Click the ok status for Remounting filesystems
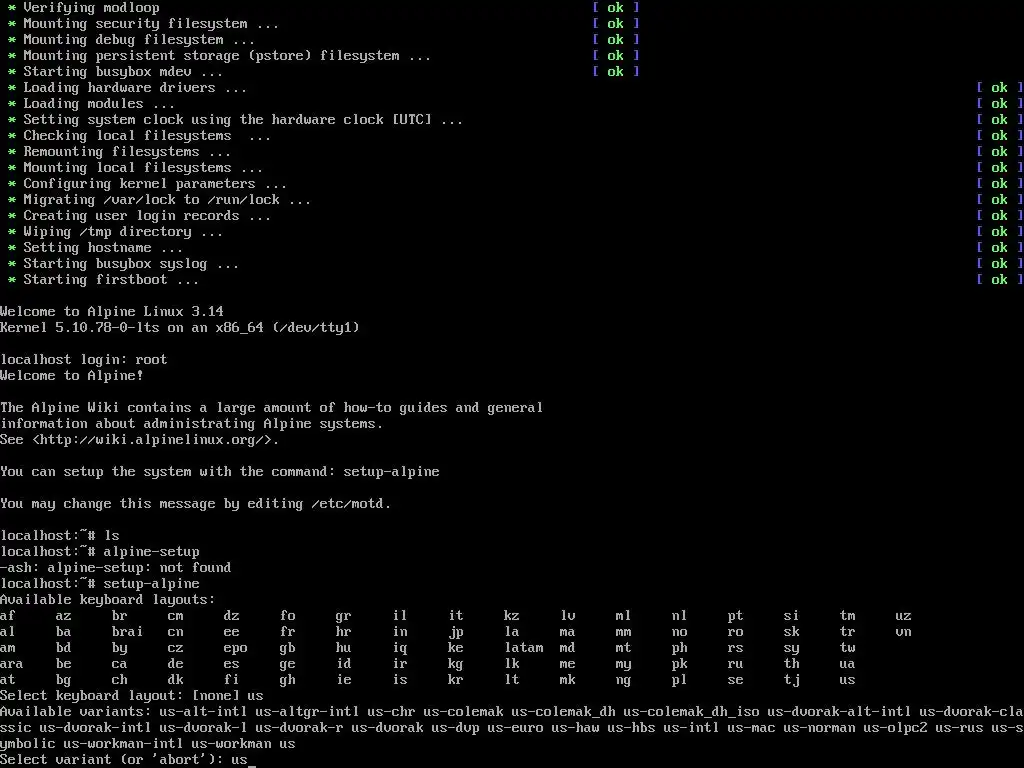The image size is (1024, 768). 999,152
